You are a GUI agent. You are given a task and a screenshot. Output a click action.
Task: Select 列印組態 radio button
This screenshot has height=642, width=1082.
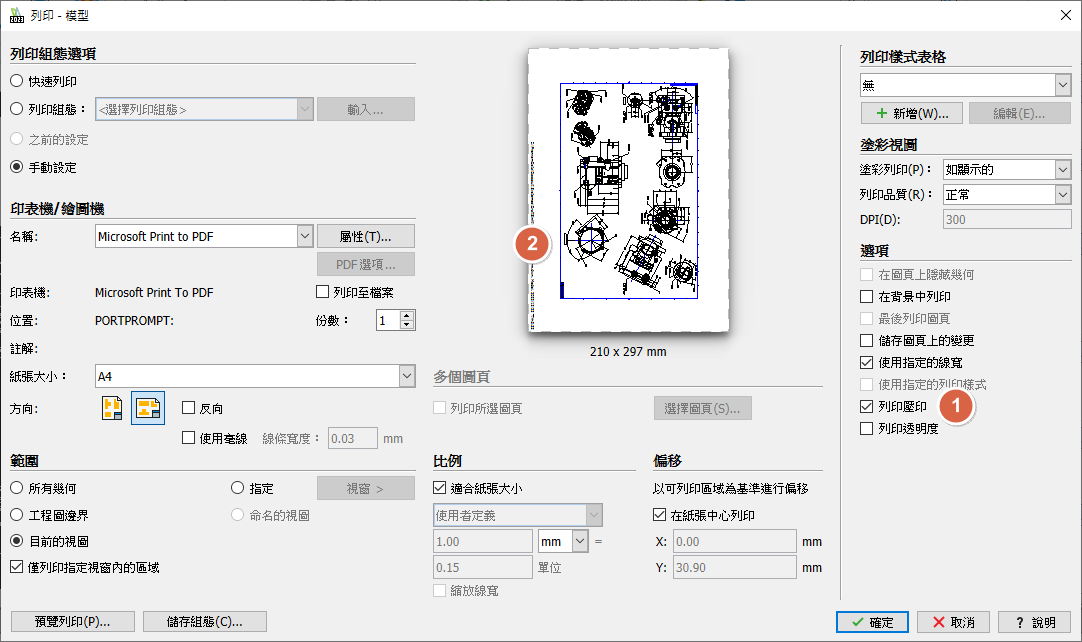point(17,109)
